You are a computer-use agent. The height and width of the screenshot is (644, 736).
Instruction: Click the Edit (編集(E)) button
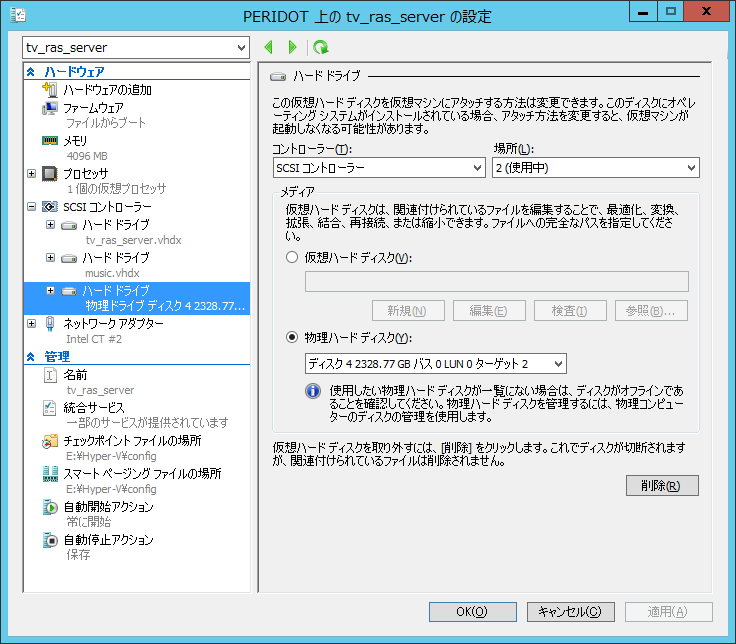[489, 311]
